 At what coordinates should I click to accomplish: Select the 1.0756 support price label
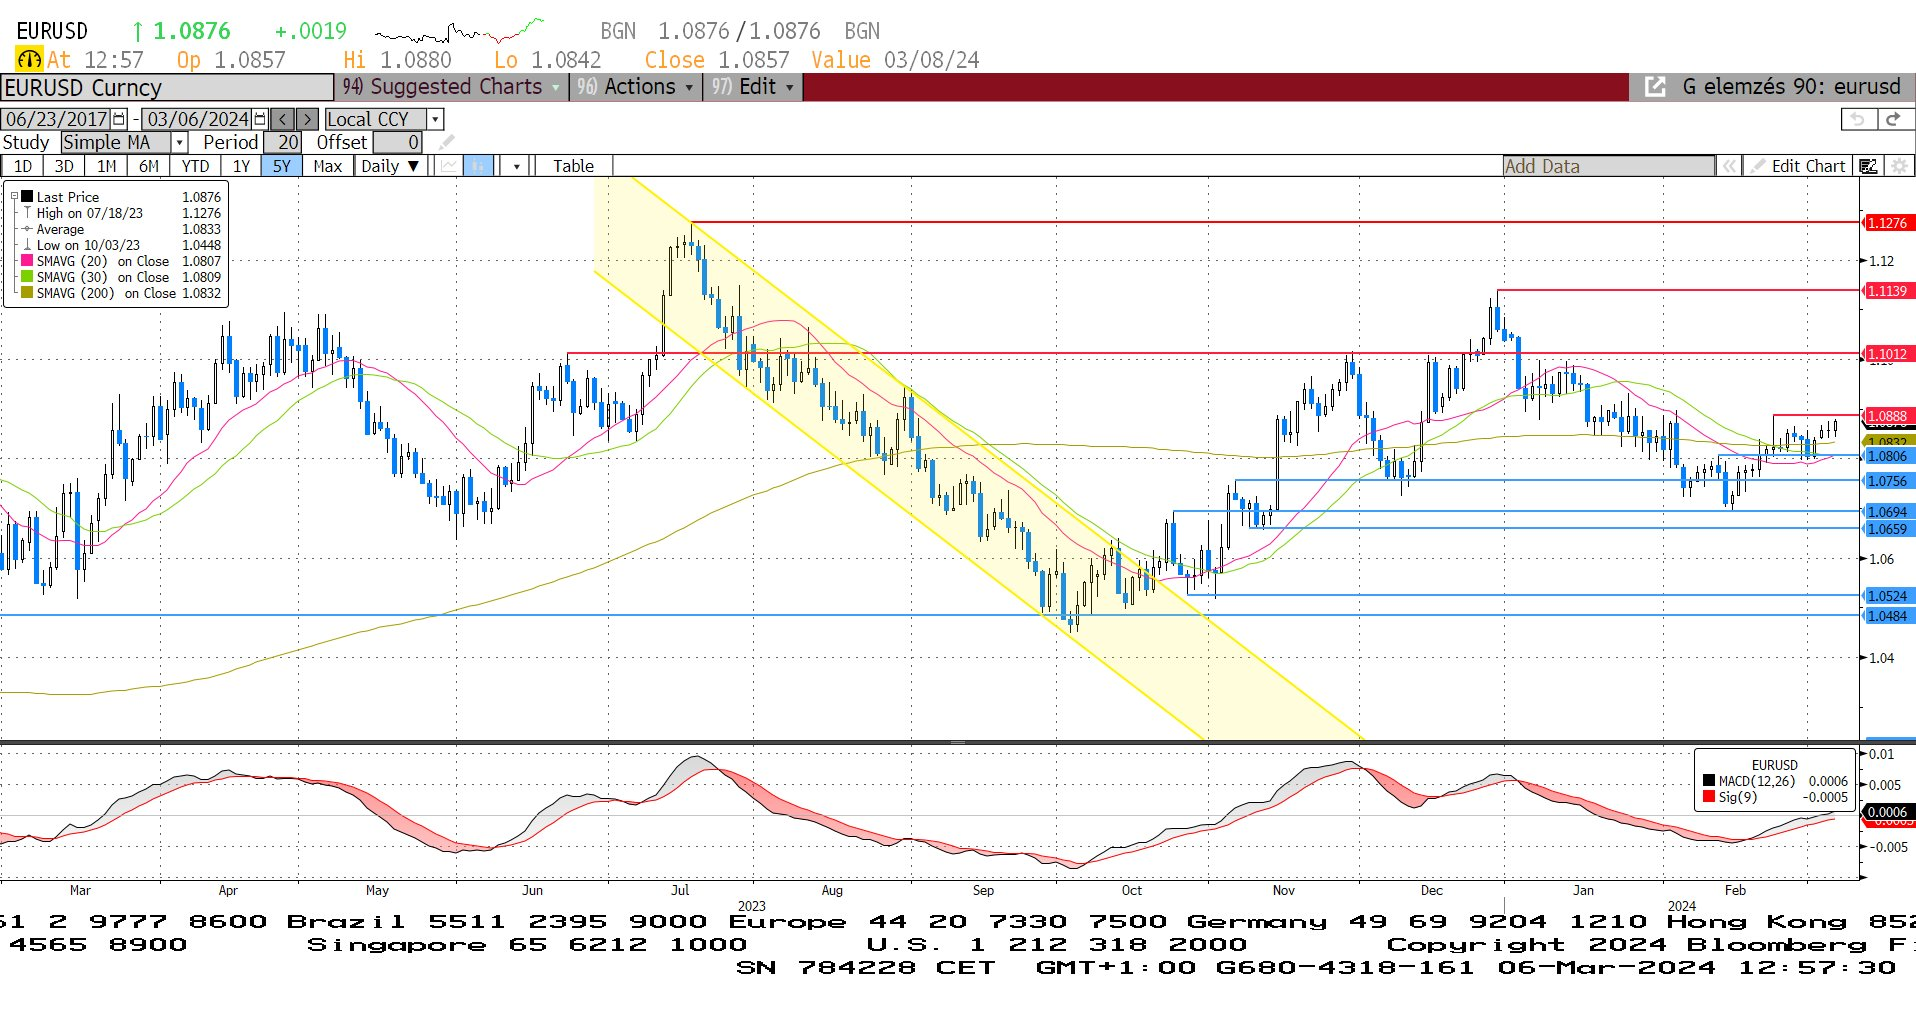pos(1888,481)
